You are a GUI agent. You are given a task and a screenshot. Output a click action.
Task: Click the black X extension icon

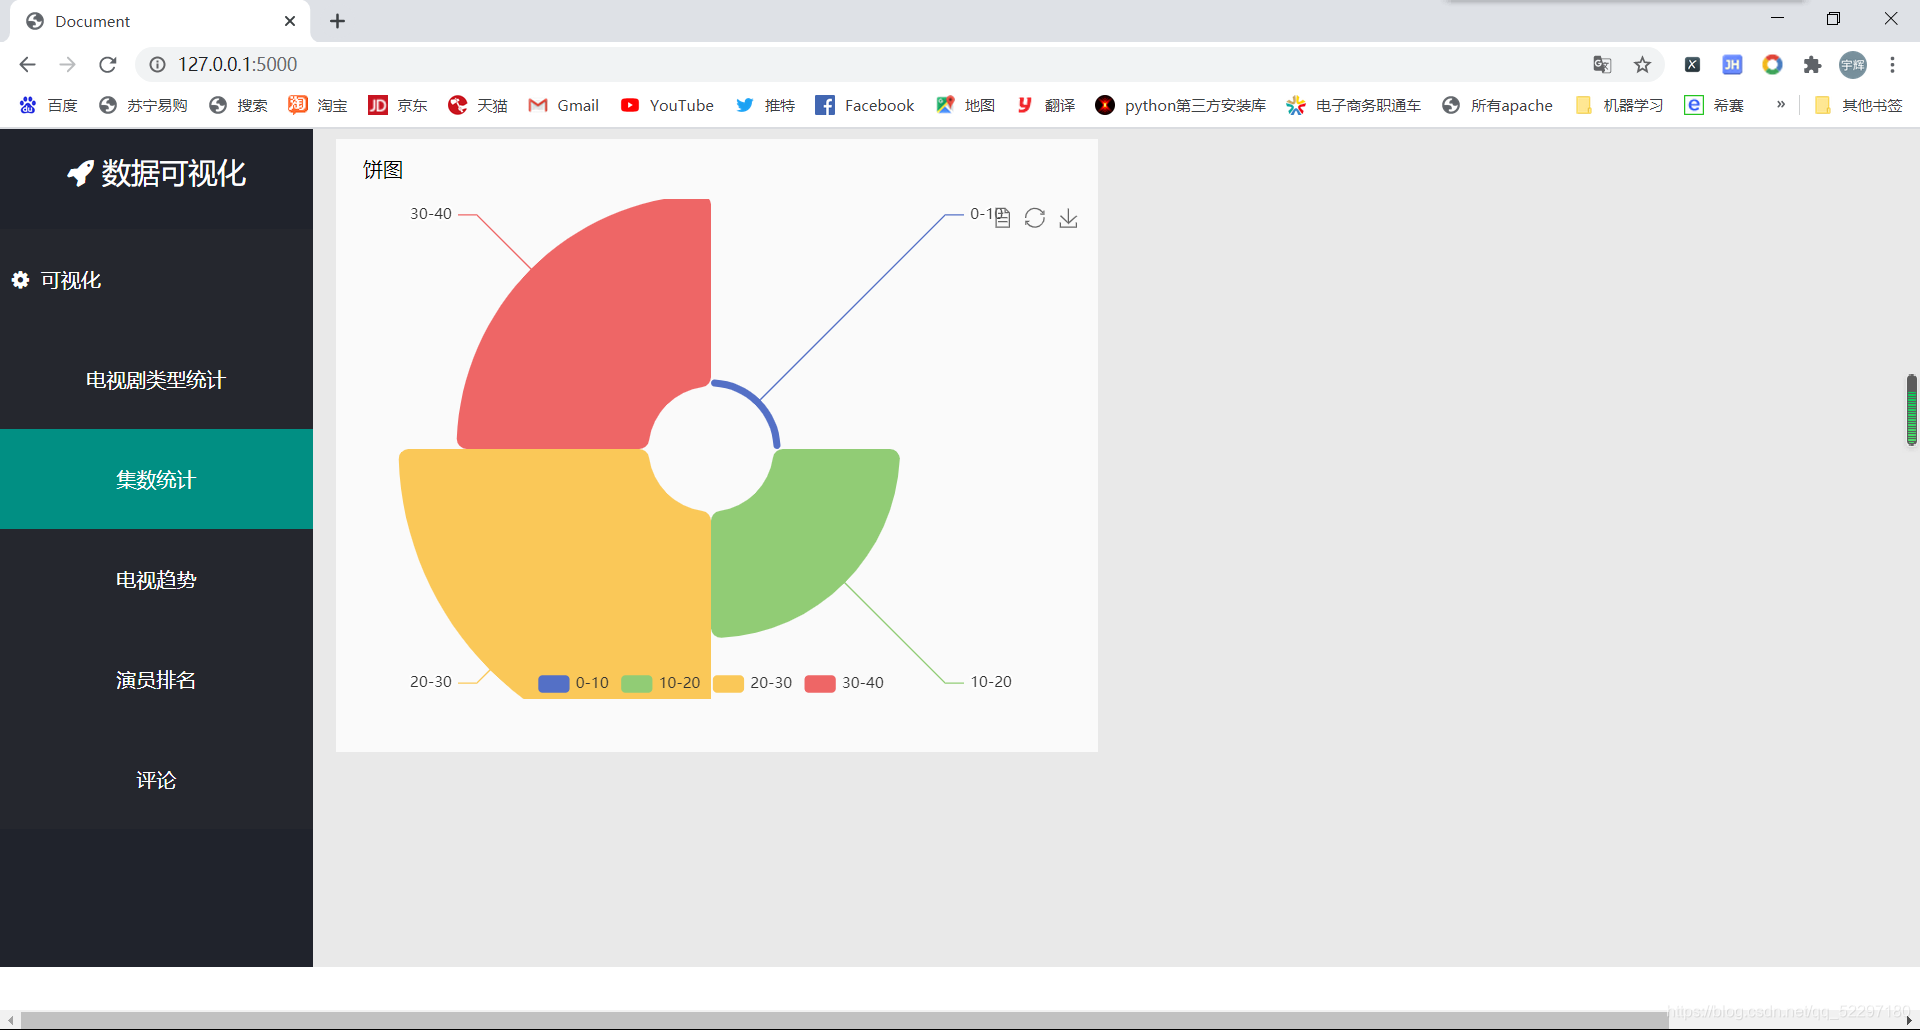[x=1692, y=64]
